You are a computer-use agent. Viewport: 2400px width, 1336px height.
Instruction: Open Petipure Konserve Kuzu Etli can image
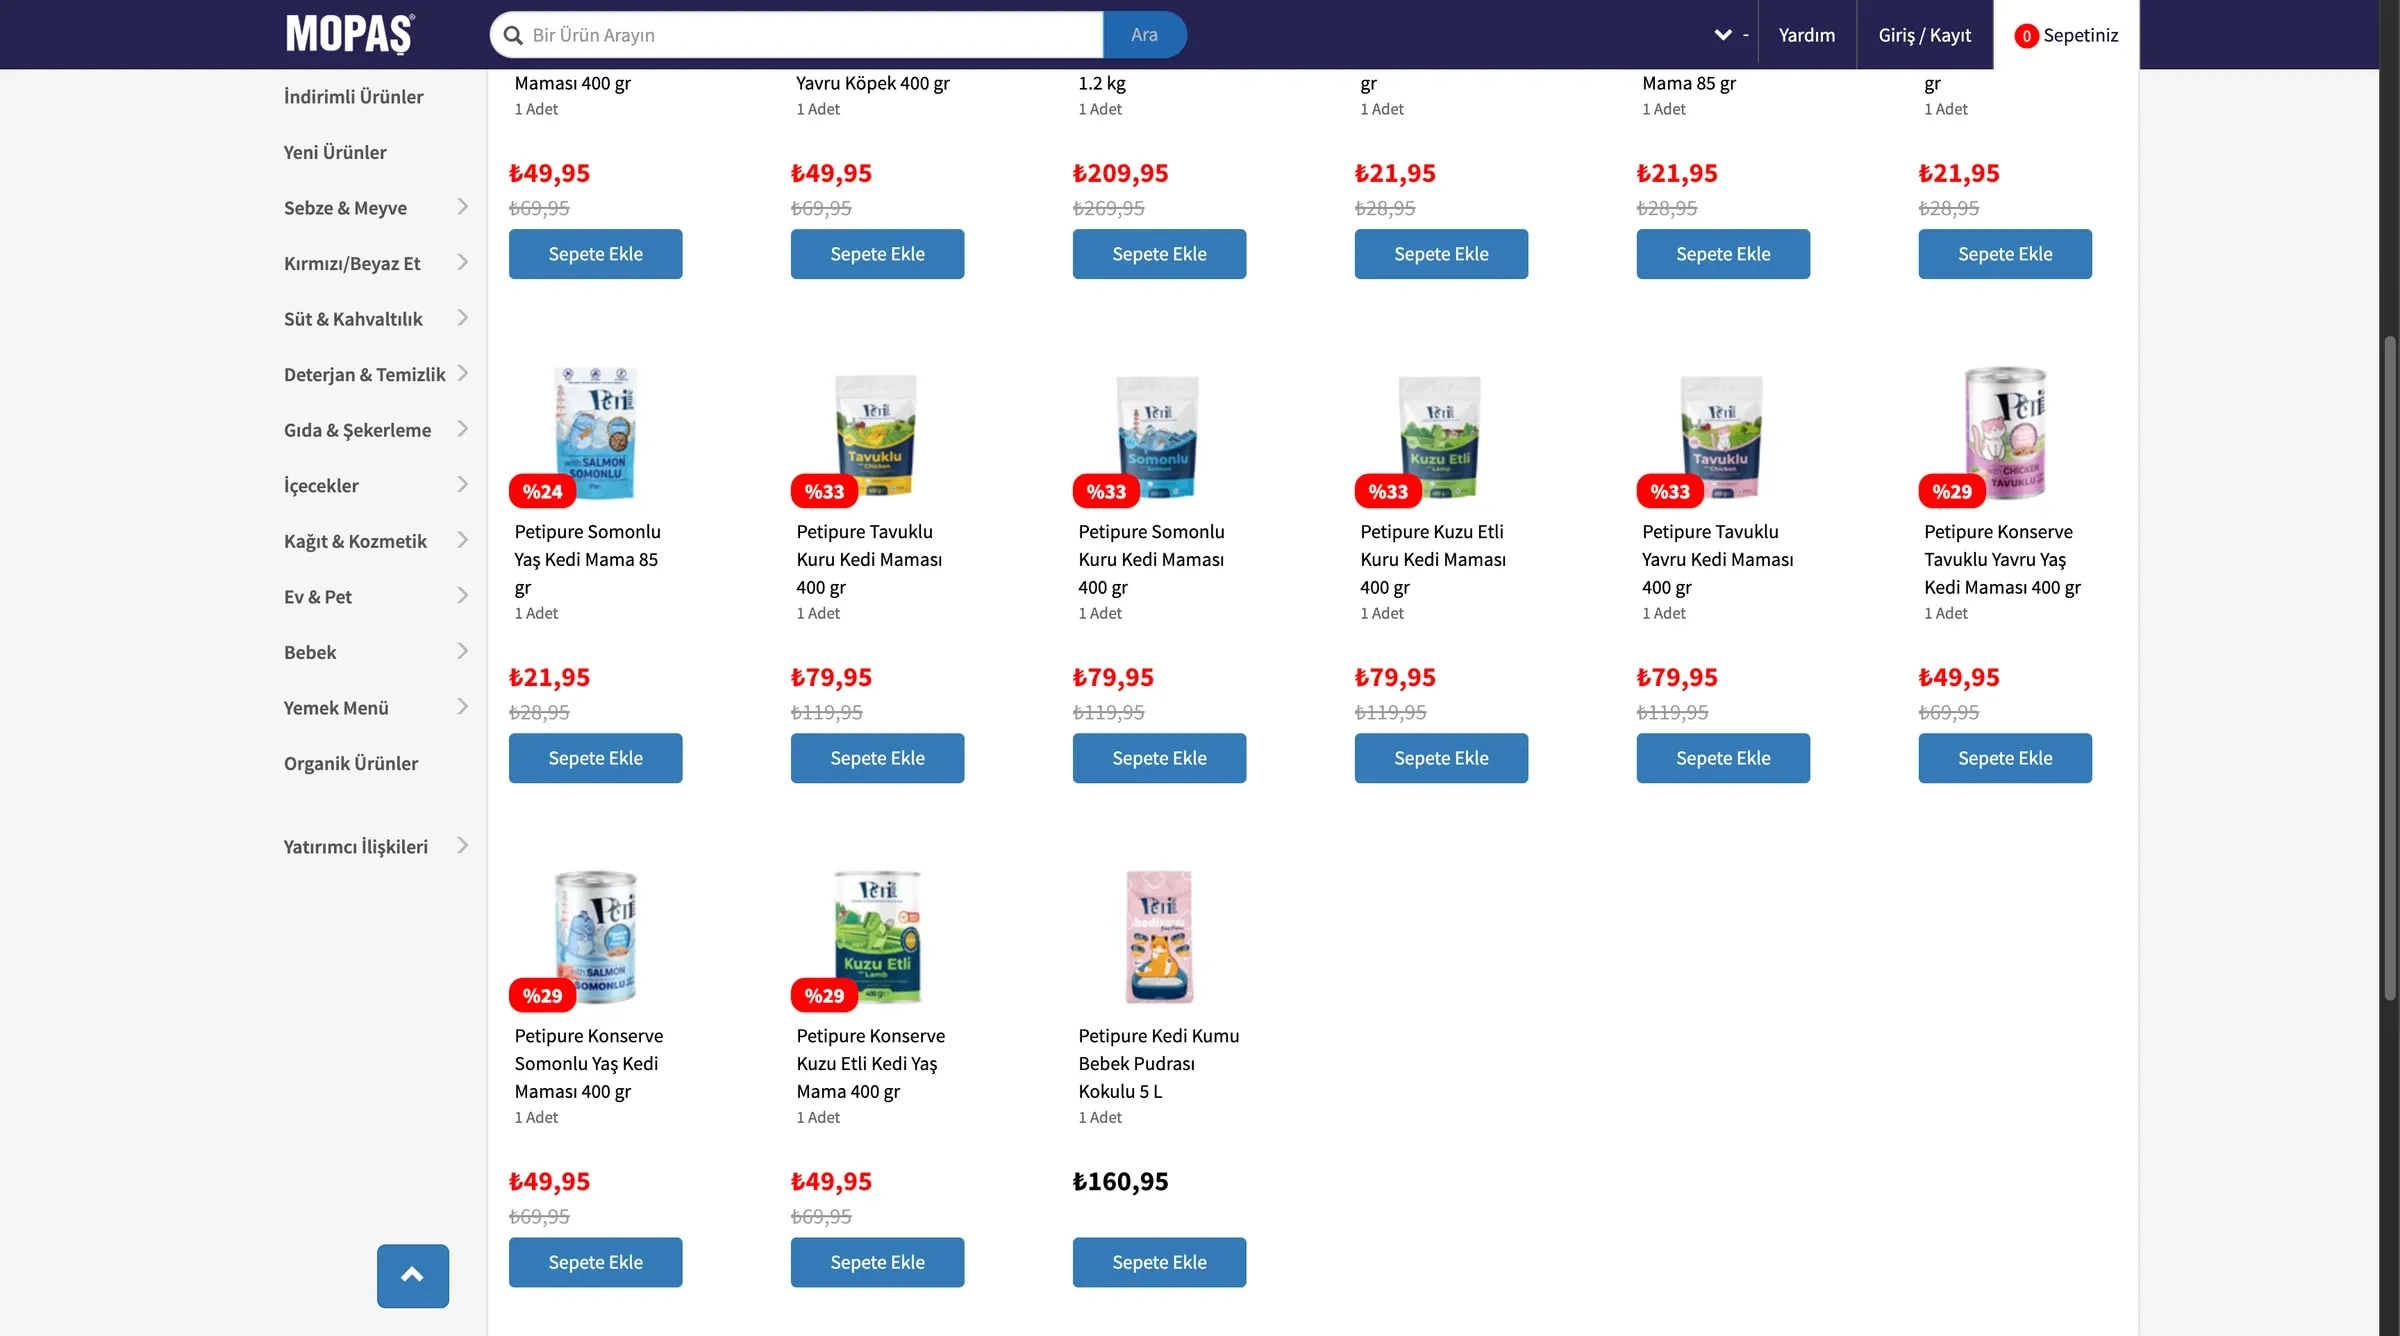[877, 936]
